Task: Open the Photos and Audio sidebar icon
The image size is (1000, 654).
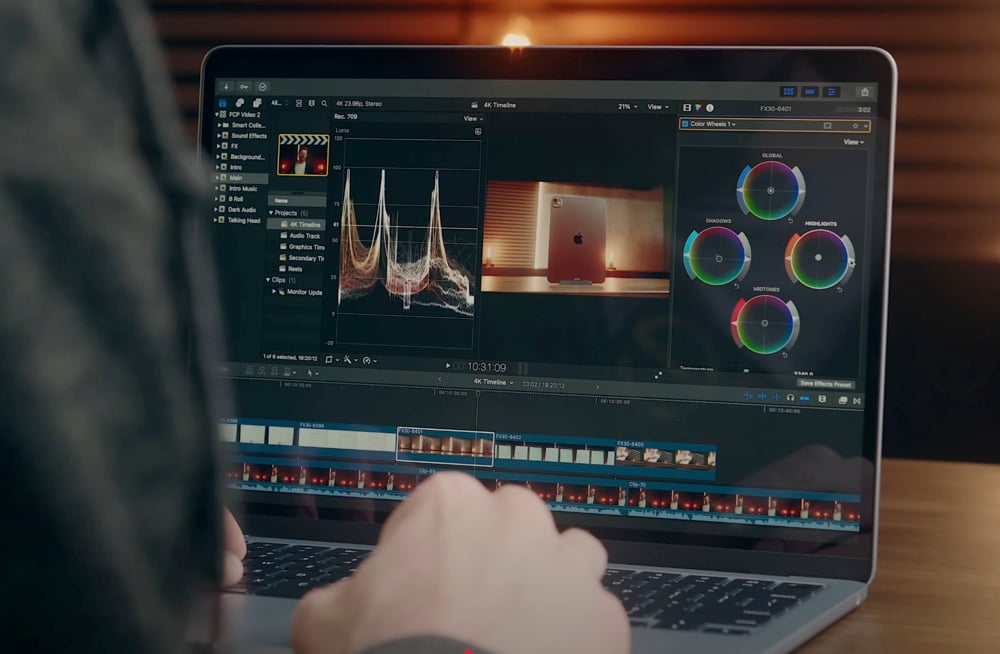Action: [x=240, y=103]
